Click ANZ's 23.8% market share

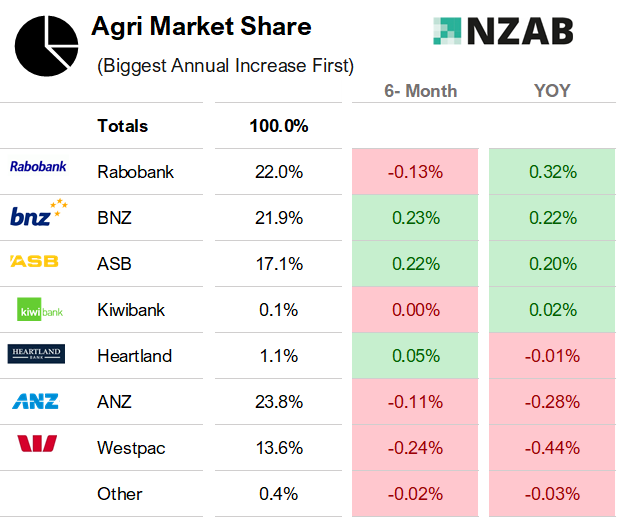278,402
